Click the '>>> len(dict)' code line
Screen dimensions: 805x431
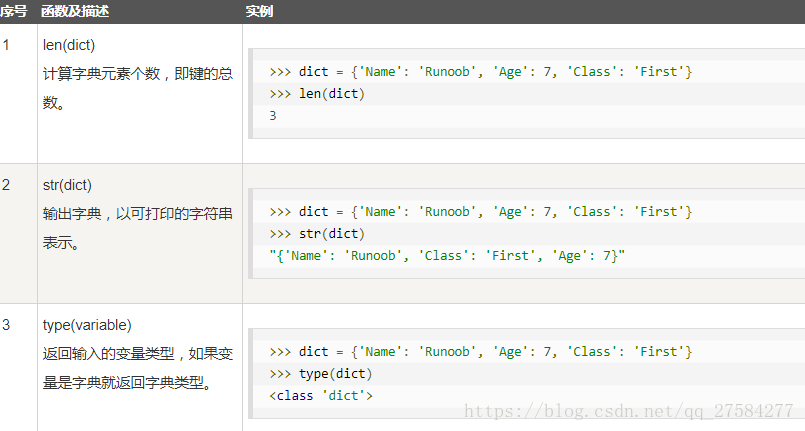click(x=317, y=94)
